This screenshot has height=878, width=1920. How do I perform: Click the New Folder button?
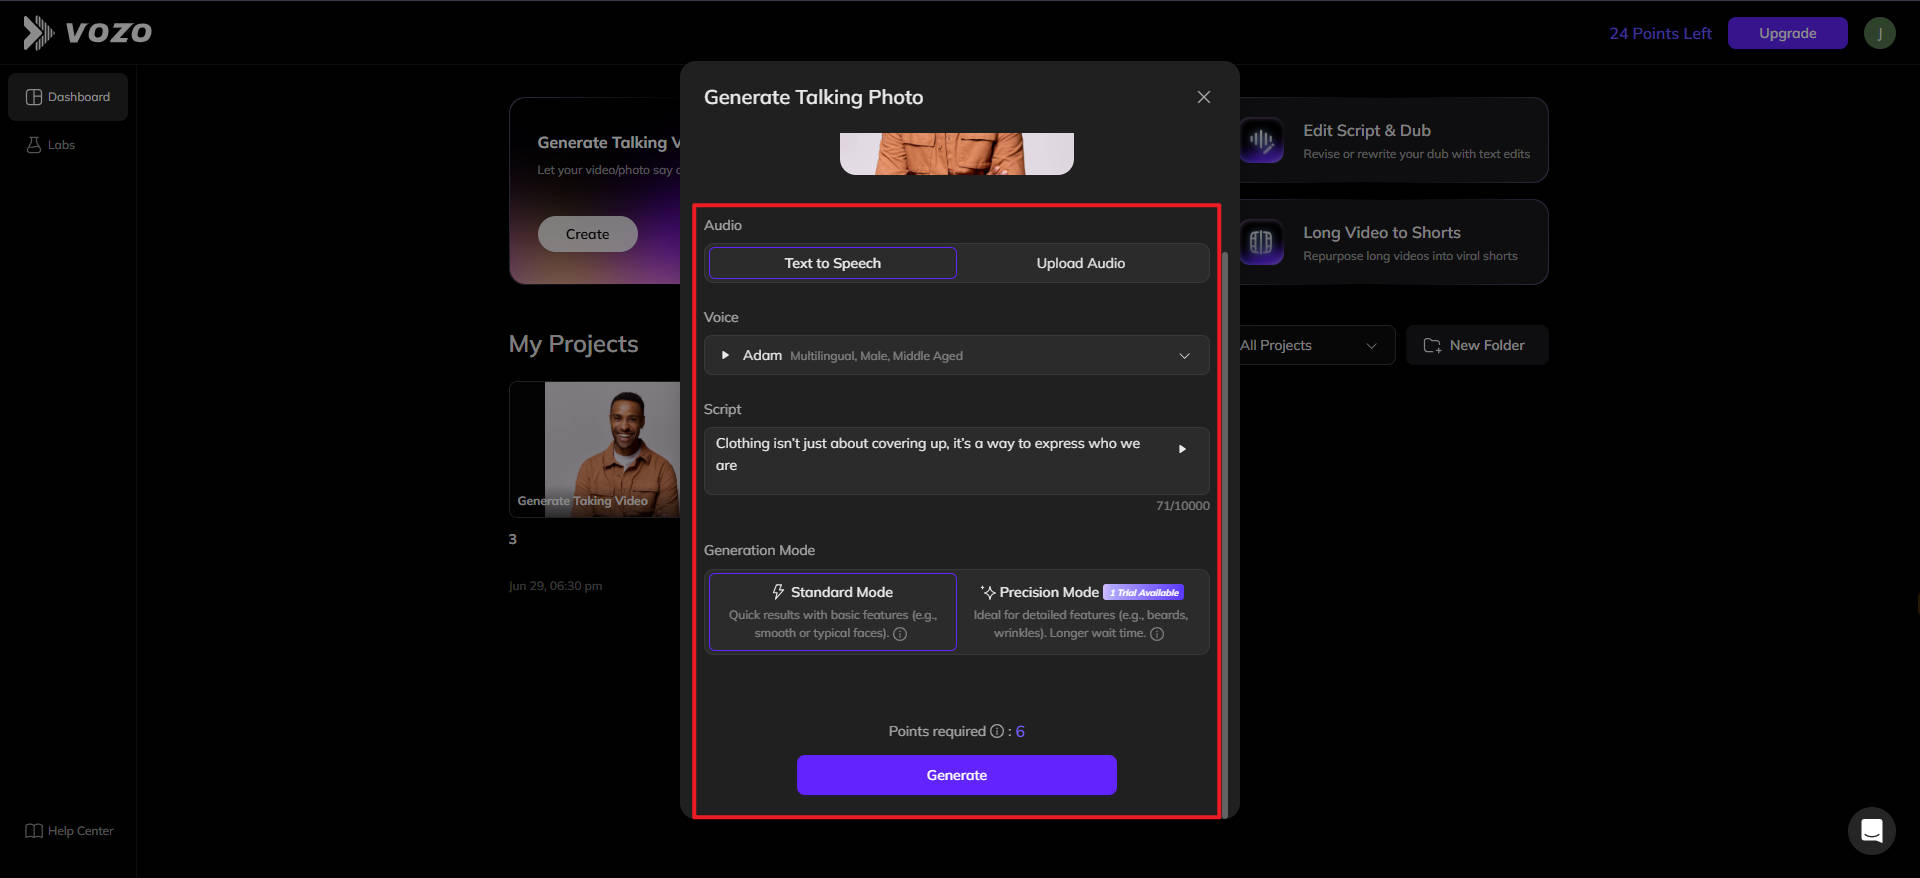(1477, 345)
